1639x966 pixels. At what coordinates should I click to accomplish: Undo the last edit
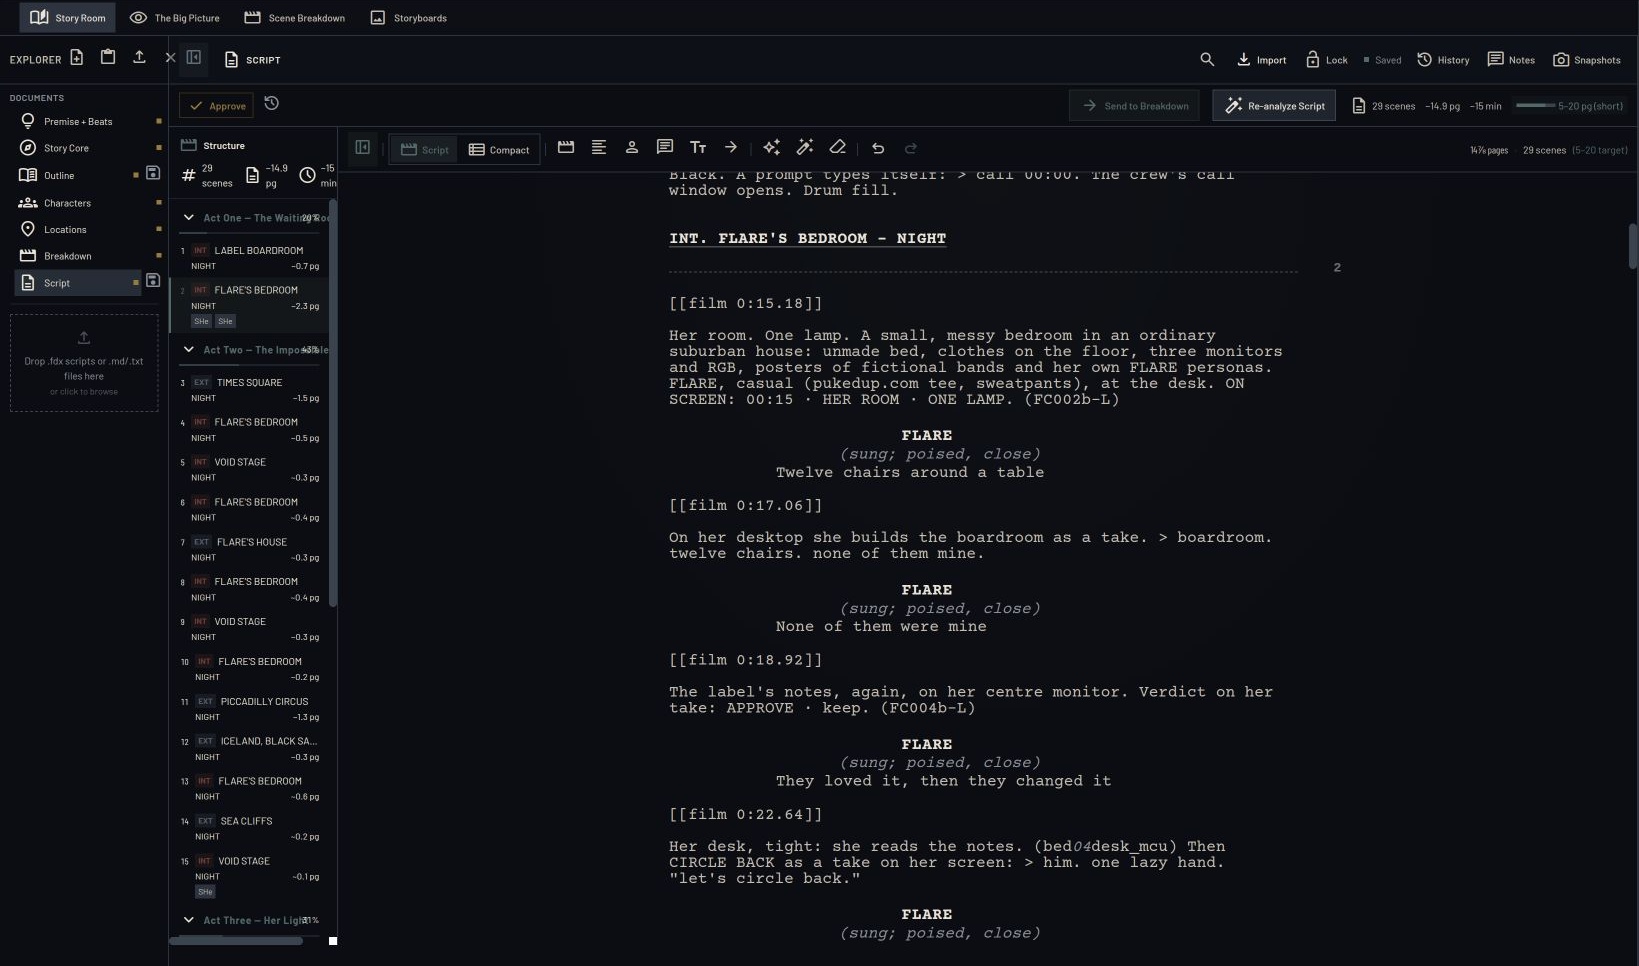point(878,148)
